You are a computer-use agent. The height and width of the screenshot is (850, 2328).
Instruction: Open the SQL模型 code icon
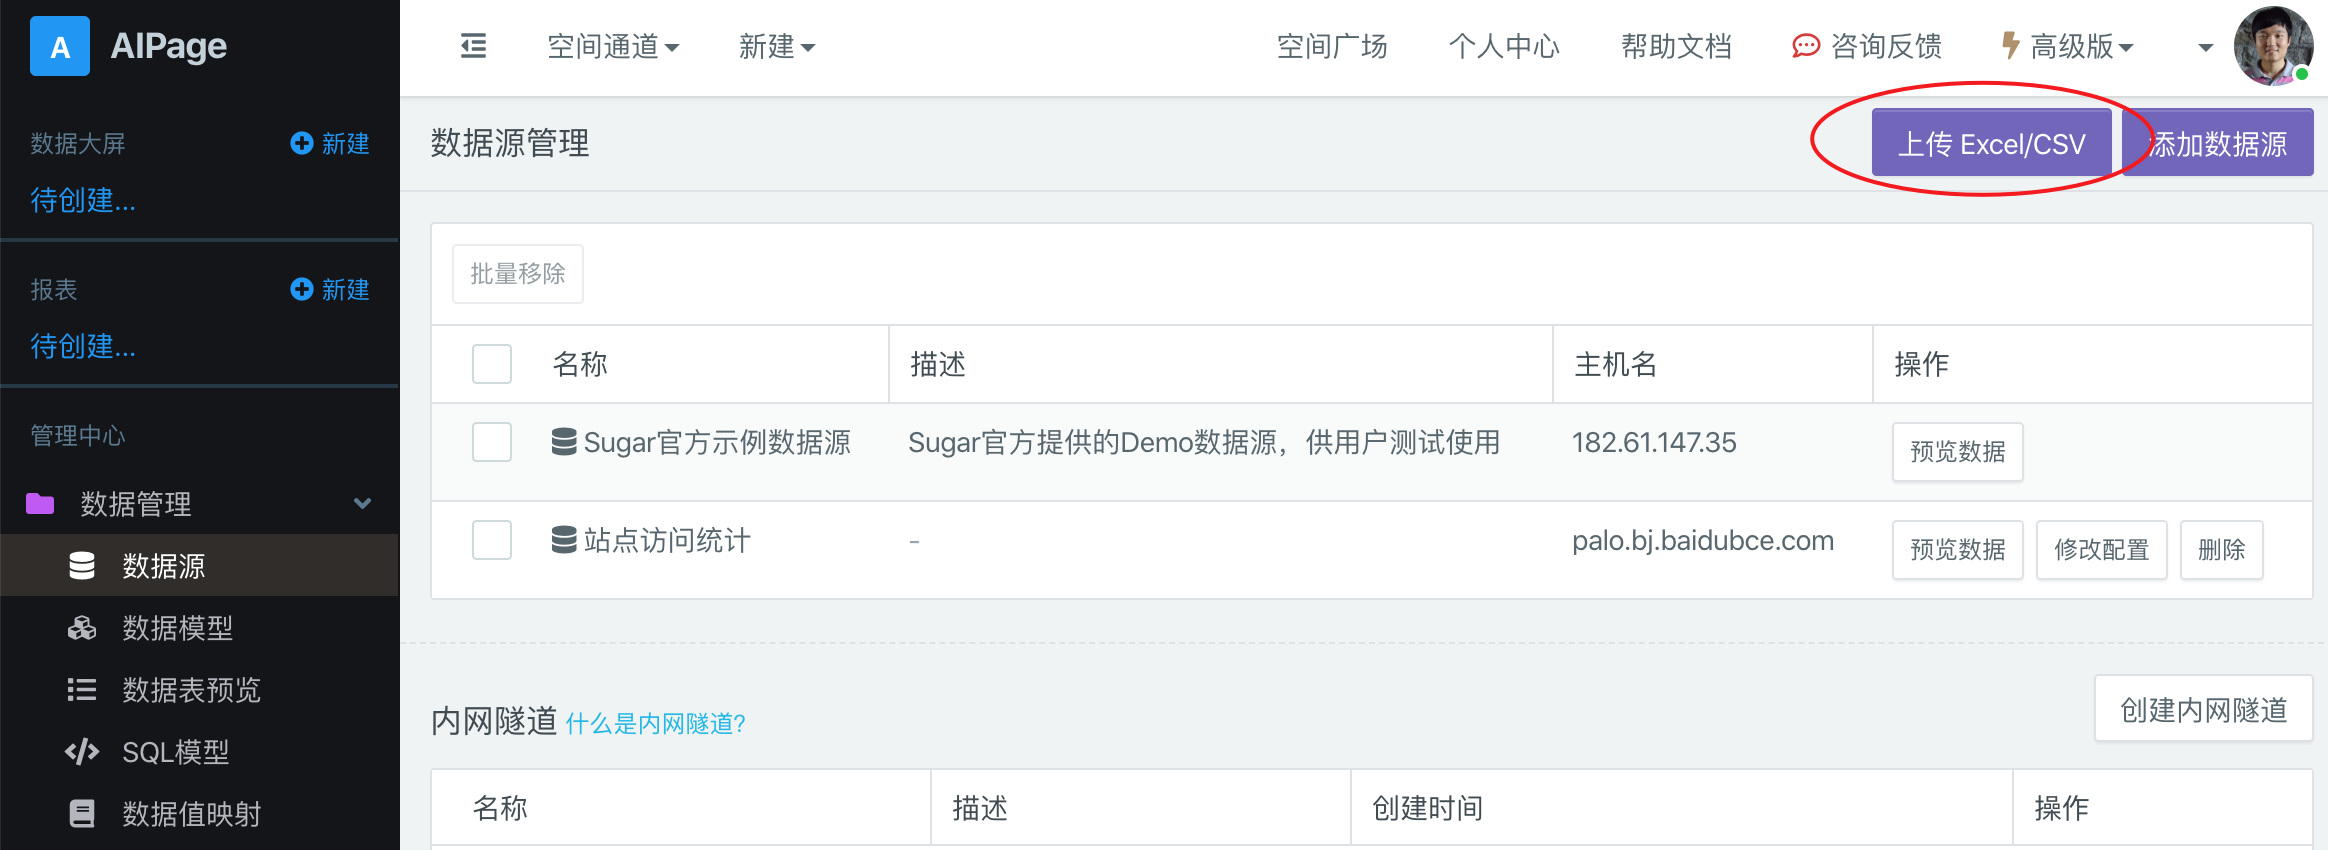[82, 752]
